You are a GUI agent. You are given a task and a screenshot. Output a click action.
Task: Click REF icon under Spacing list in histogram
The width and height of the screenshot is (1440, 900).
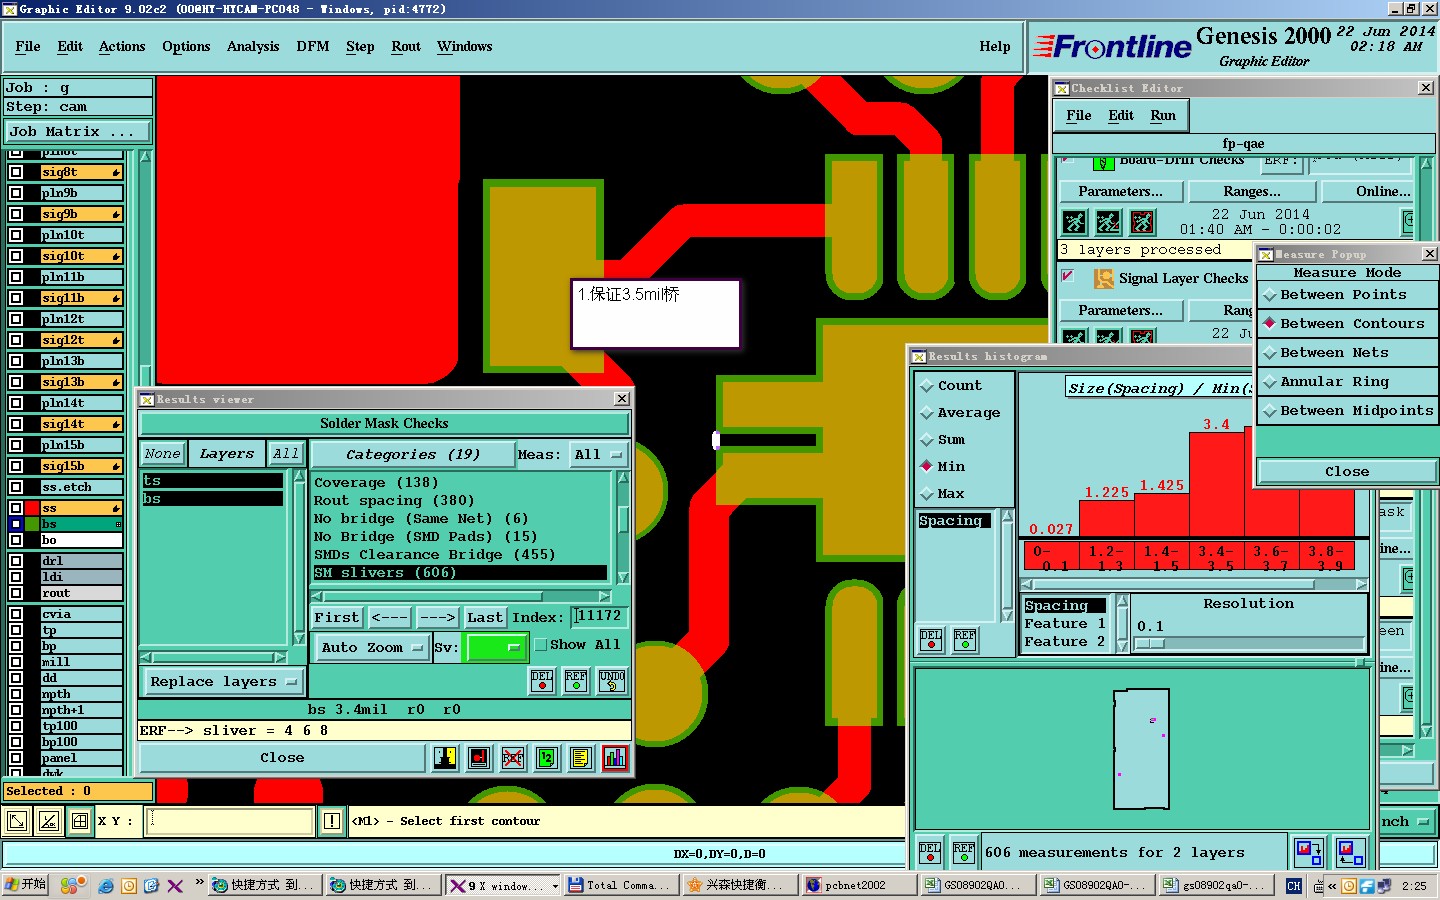[x=965, y=639]
